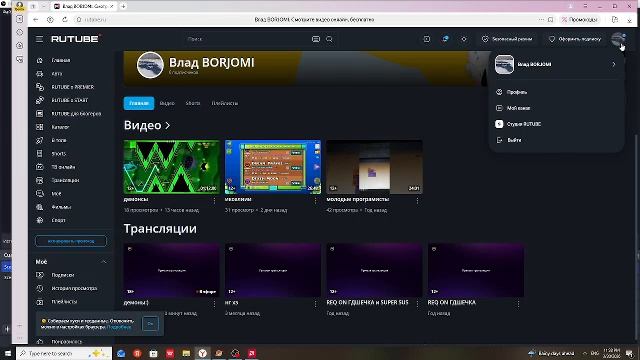The width and height of the screenshot is (640, 360).
Task: Accept cookies with Ок button
Action: coord(150,324)
